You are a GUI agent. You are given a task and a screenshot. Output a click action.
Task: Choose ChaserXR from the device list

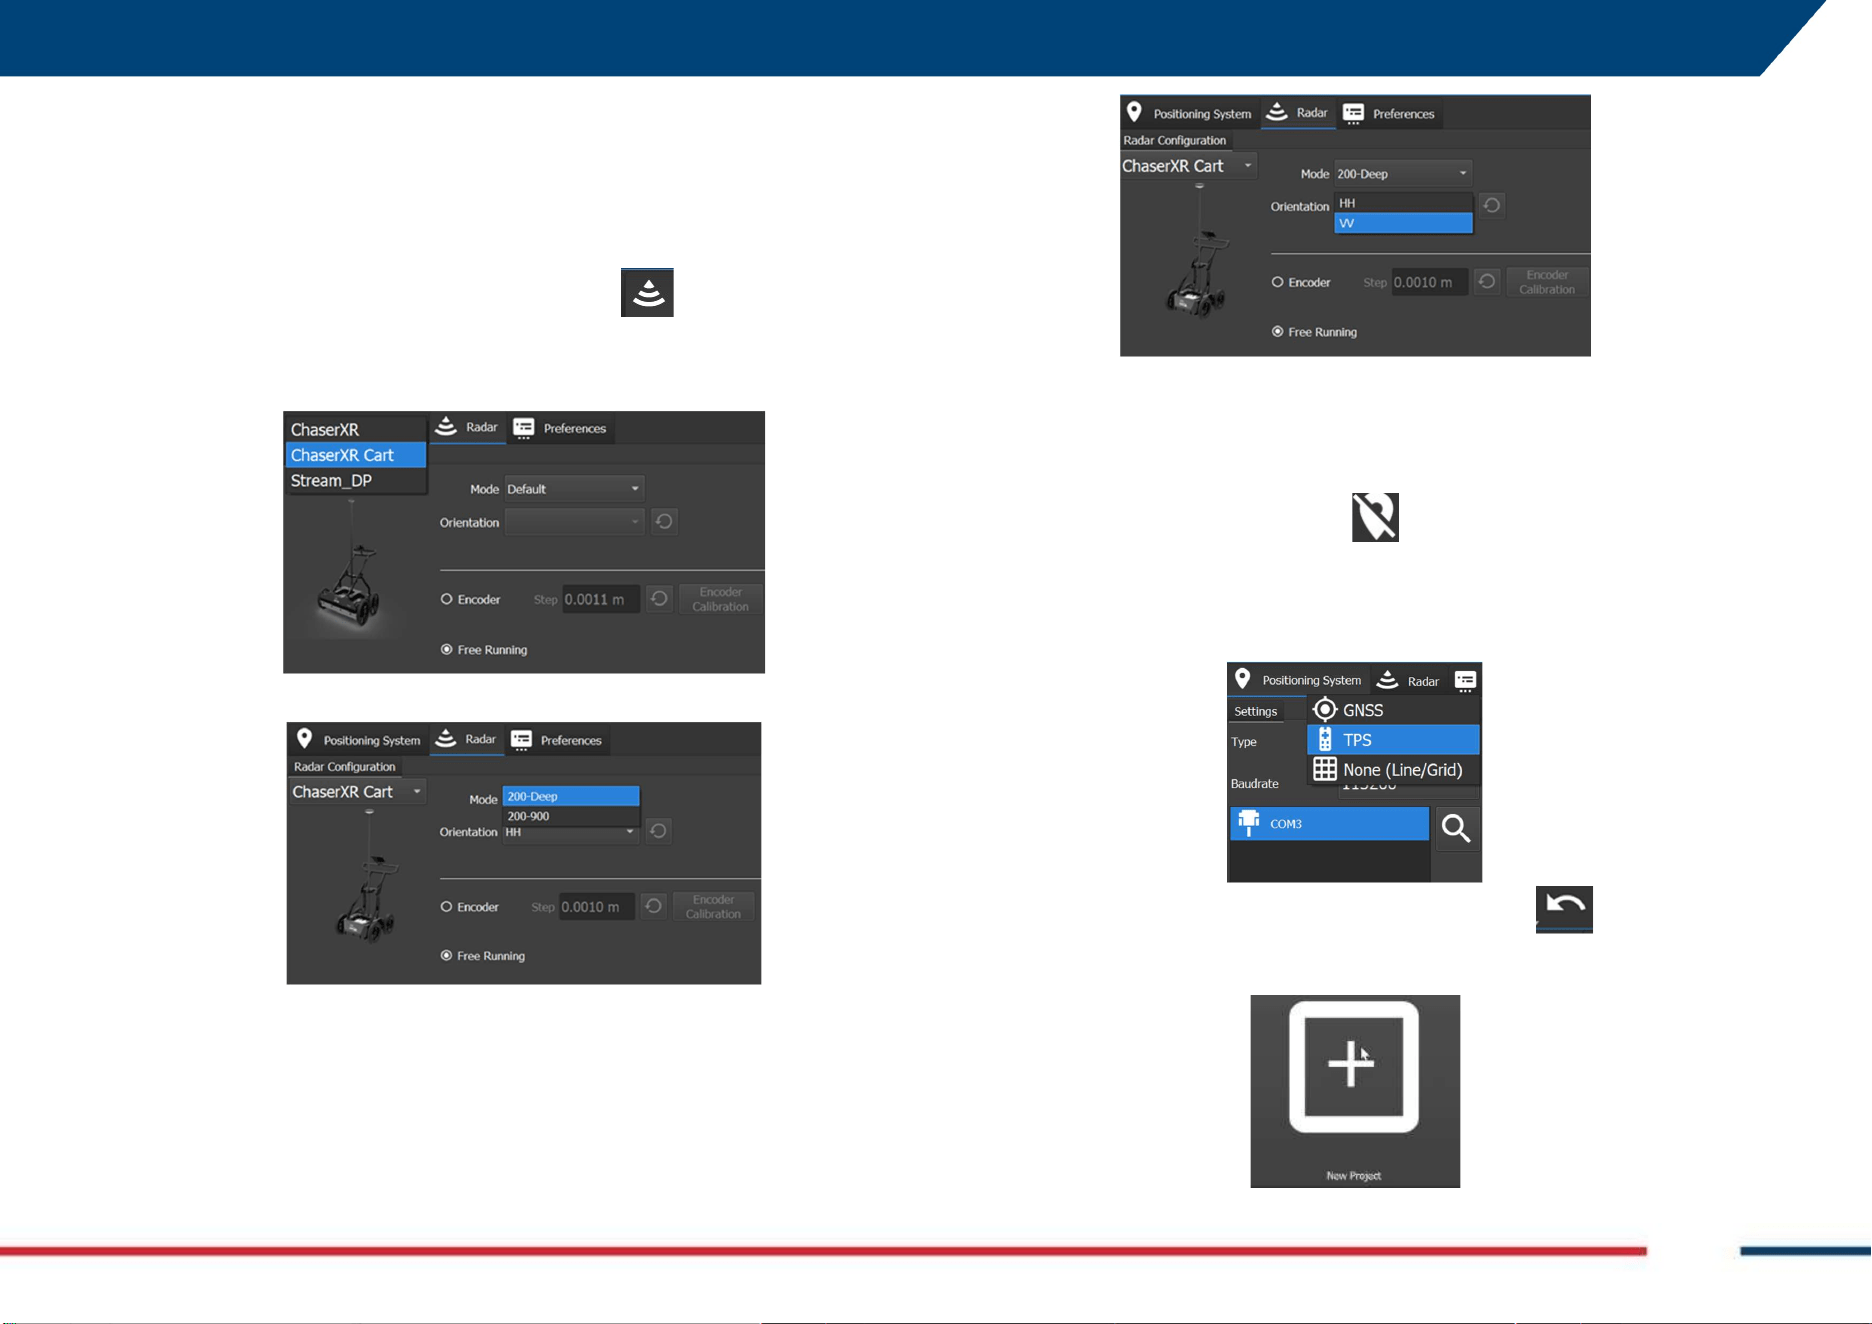(356, 429)
